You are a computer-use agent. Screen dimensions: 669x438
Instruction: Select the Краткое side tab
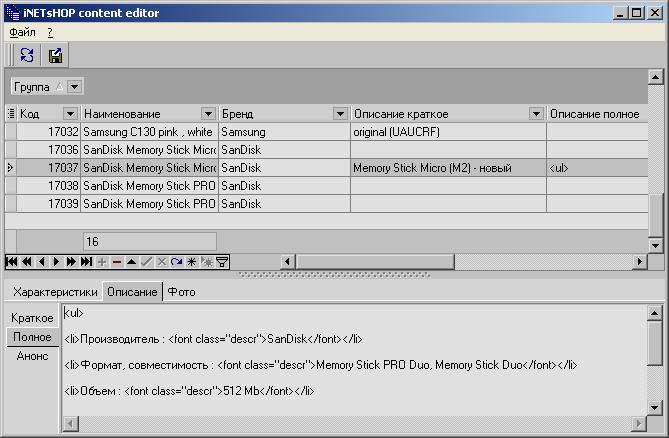(32, 318)
